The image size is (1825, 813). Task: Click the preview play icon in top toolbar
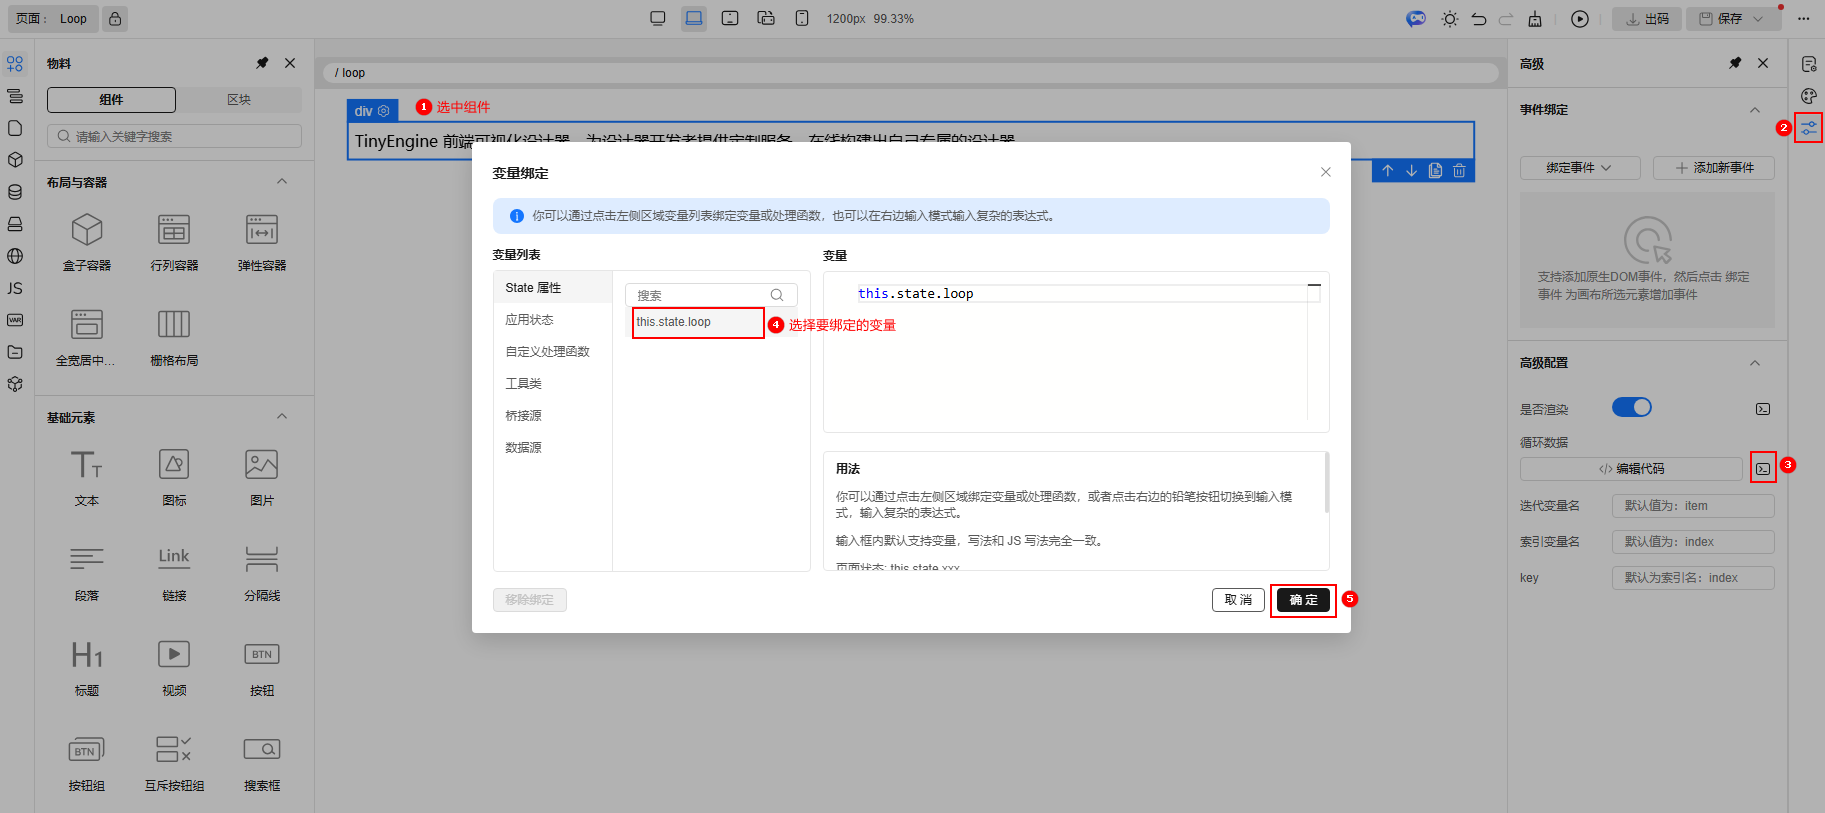coord(1580,19)
